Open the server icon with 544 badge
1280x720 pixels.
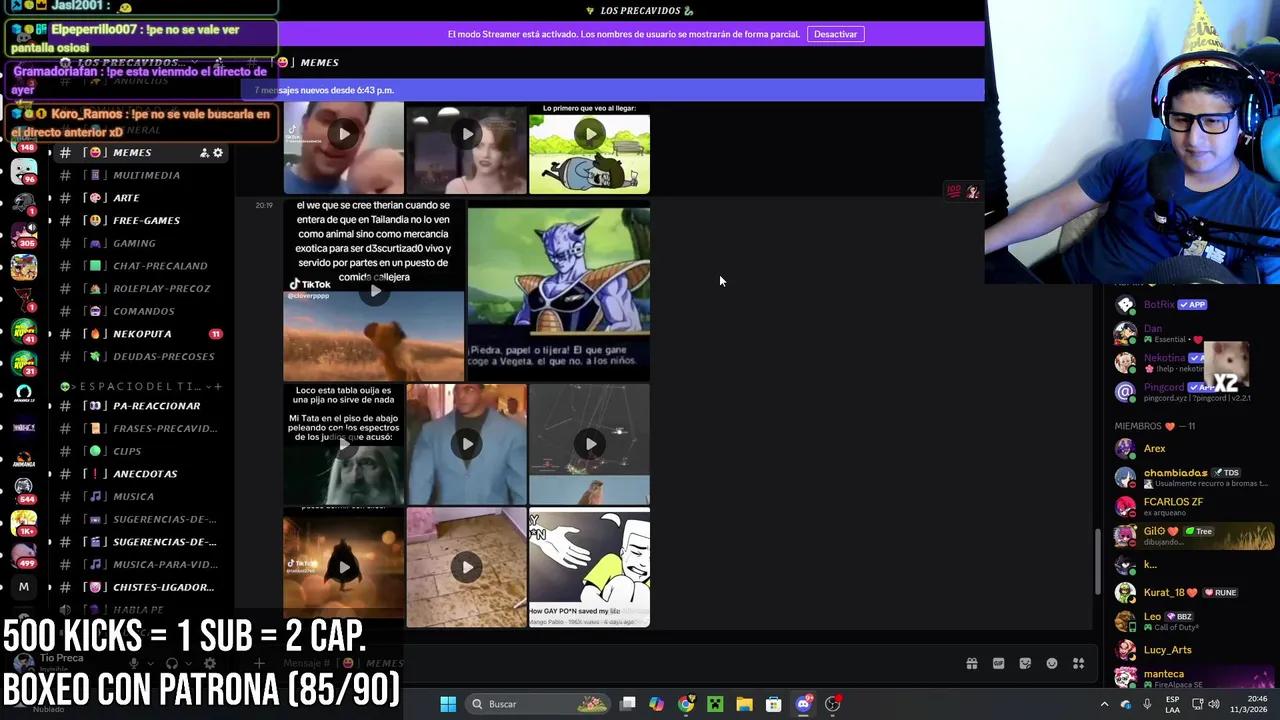click(24, 490)
